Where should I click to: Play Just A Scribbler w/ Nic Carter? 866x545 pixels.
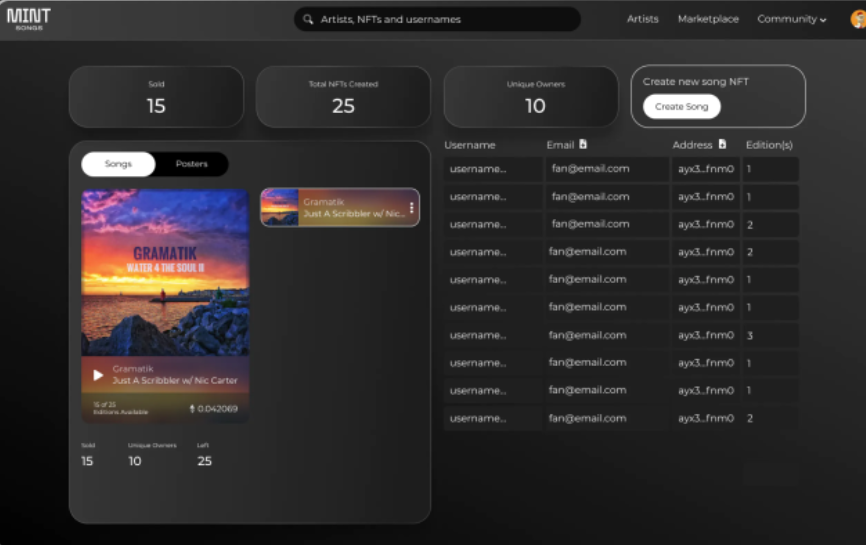pyautogui.click(x=98, y=375)
